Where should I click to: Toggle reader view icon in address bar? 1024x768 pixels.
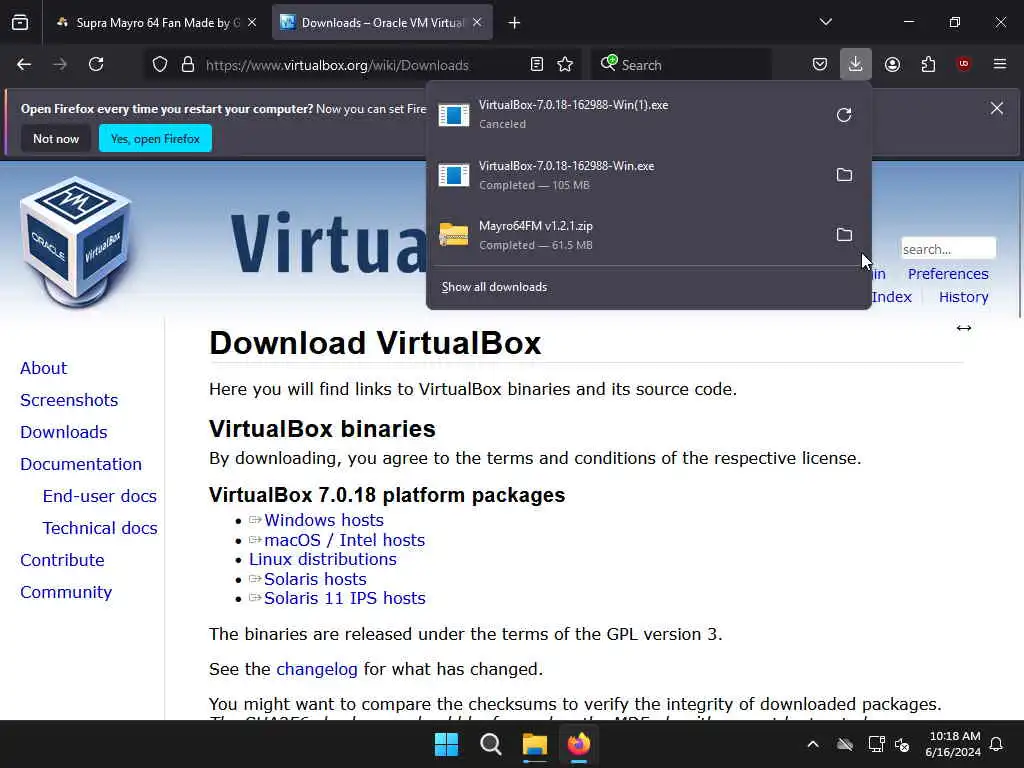[x=537, y=65]
